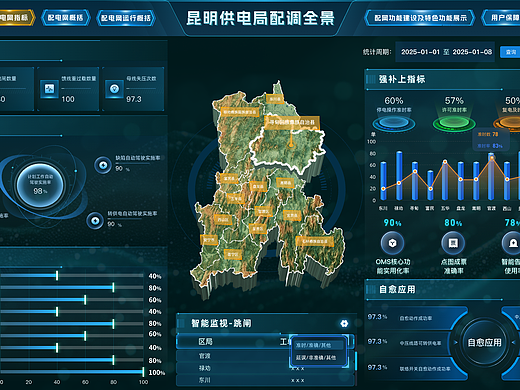The height and width of the screenshot is (390, 520).
Task: Click the 宜良县 map label
Action: tap(292, 215)
